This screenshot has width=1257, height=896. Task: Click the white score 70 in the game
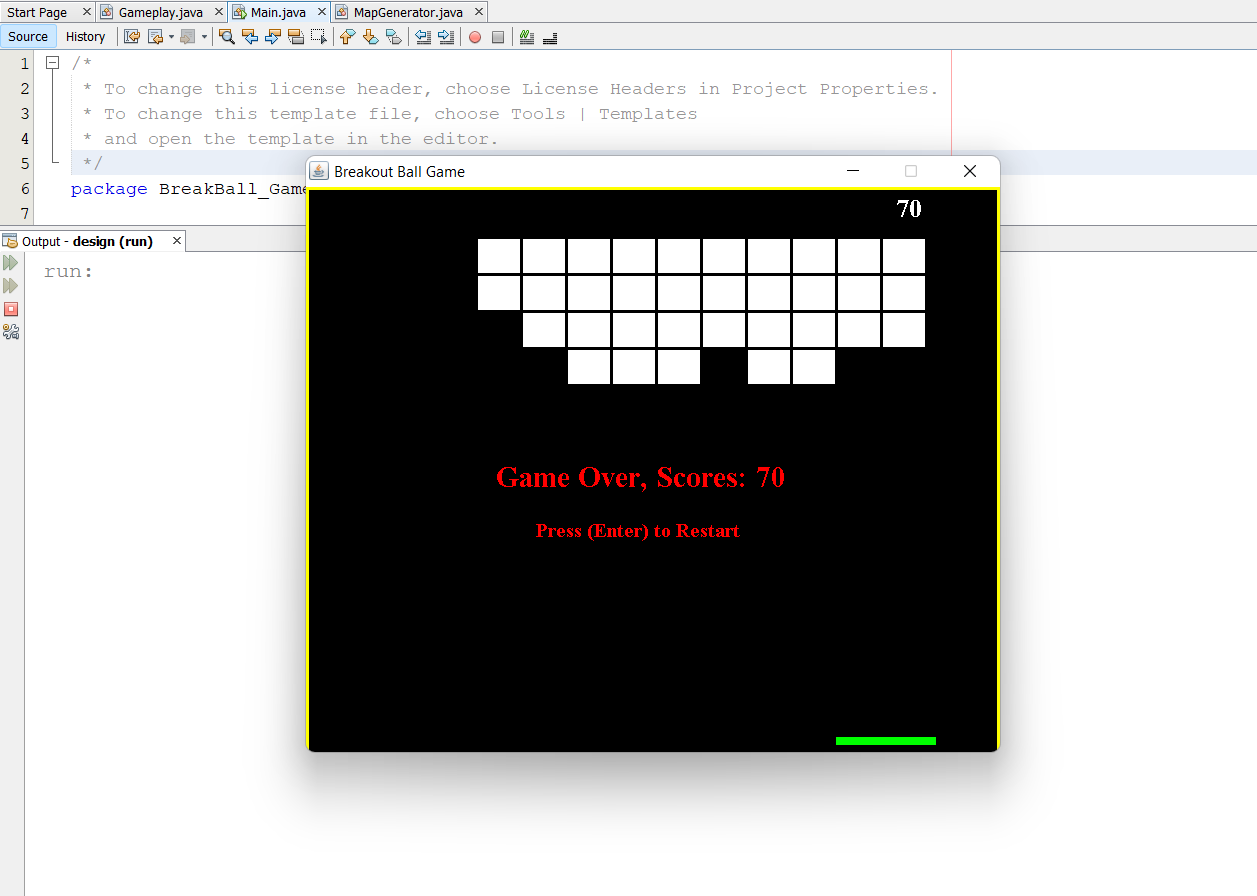click(x=909, y=209)
